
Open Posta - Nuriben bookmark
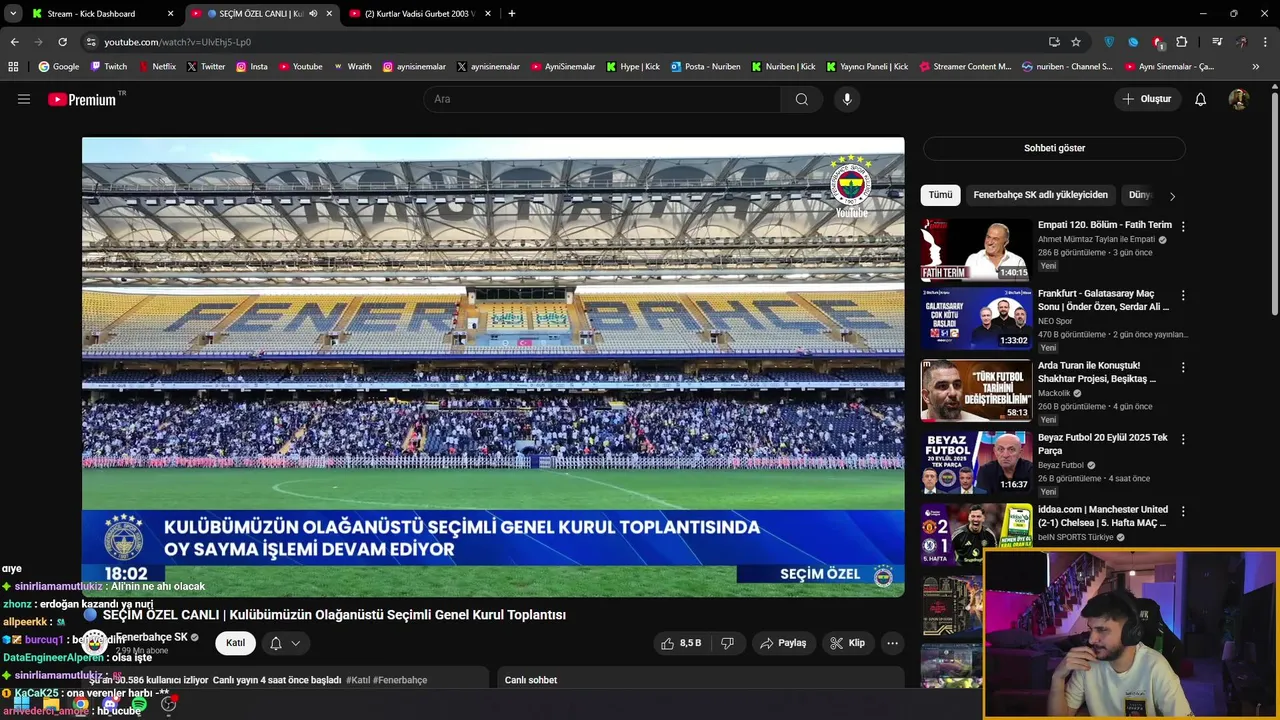click(x=706, y=66)
